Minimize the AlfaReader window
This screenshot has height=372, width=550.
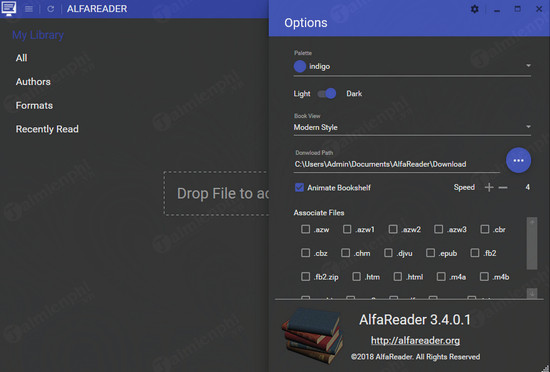point(497,11)
